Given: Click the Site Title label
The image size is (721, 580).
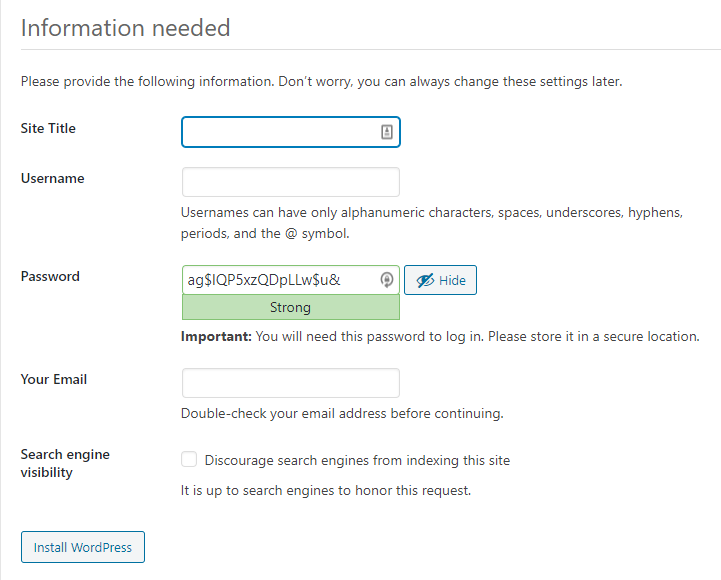Looking at the screenshot, I should coord(48,128).
